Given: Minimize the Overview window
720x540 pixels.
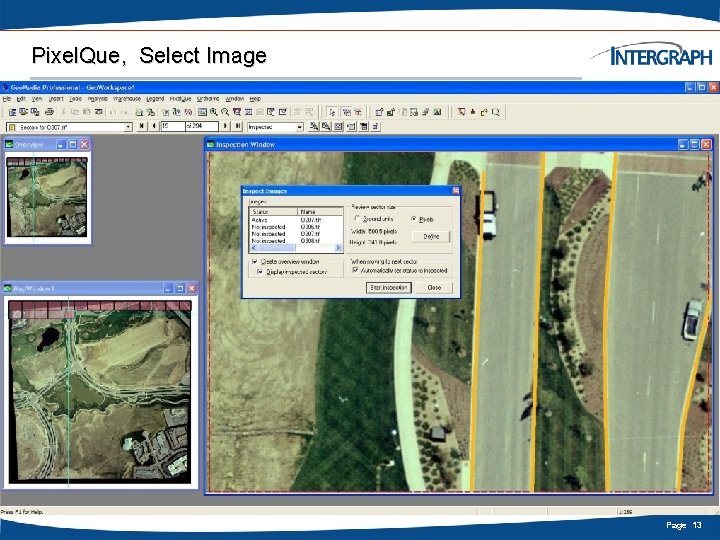Looking at the screenshot, I should pos(62,145).
